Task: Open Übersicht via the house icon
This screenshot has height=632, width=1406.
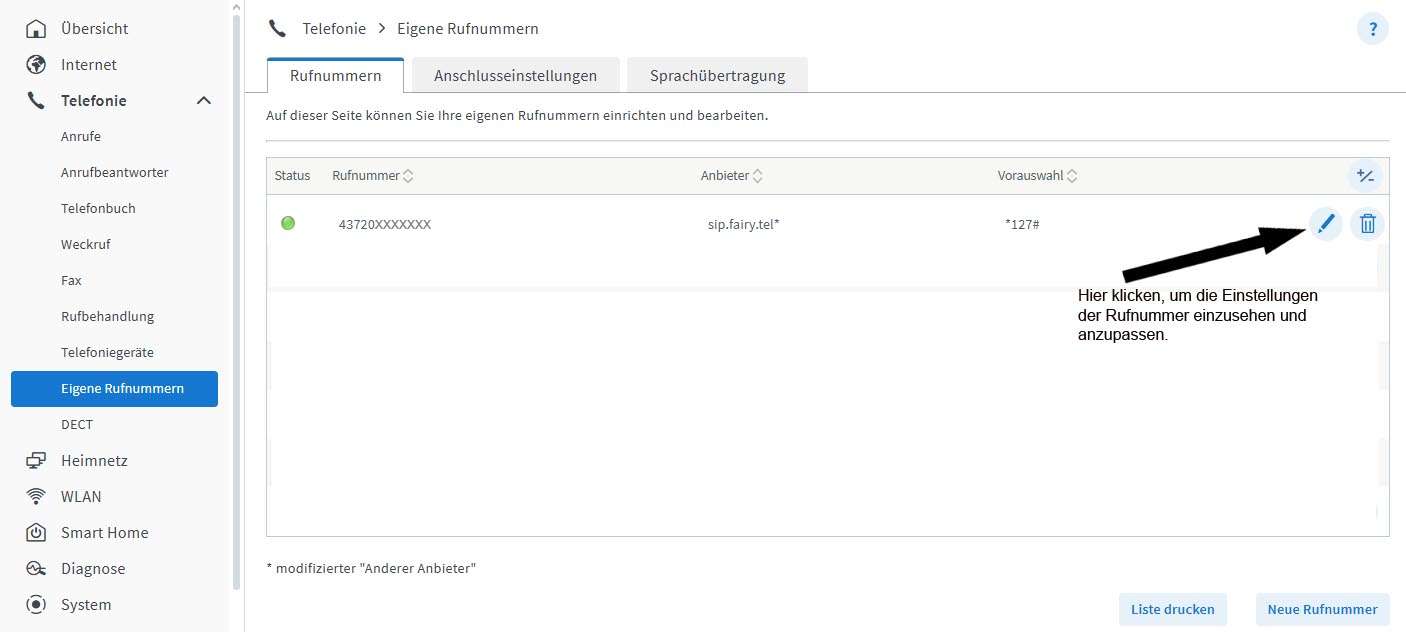Action: 36,29
